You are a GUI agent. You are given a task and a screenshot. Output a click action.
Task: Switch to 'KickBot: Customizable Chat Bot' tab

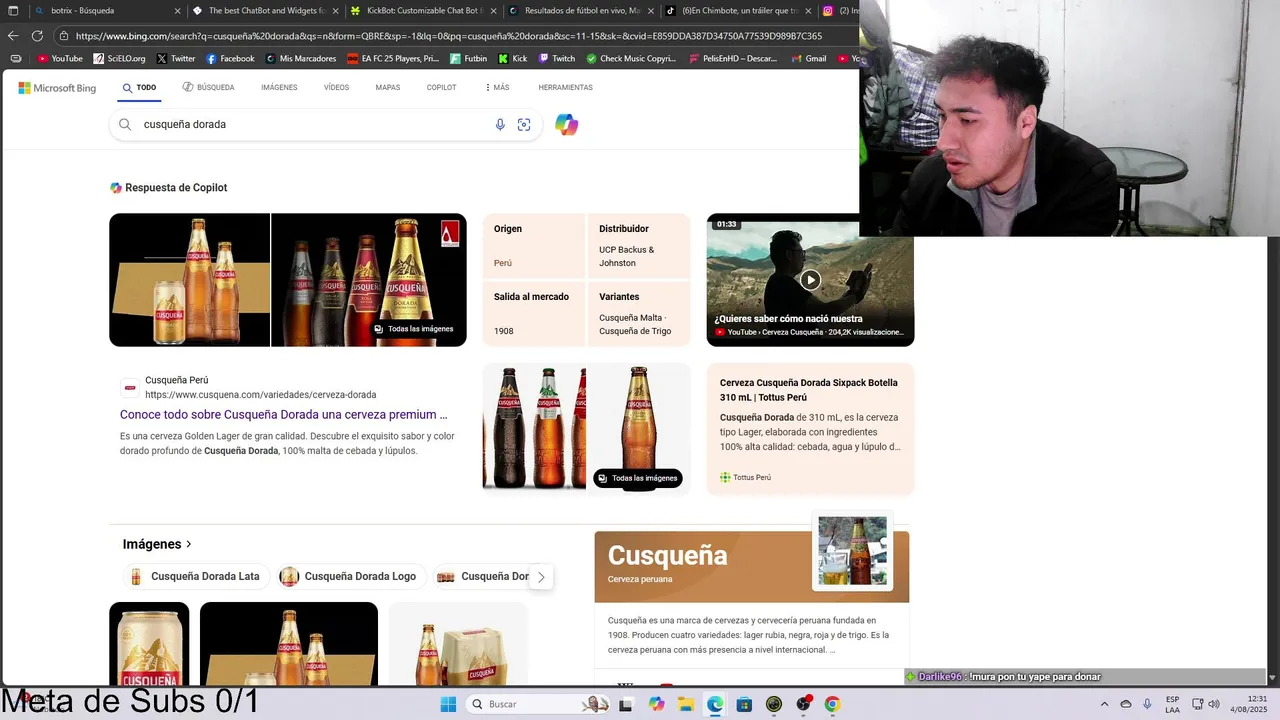click(418, 11)
